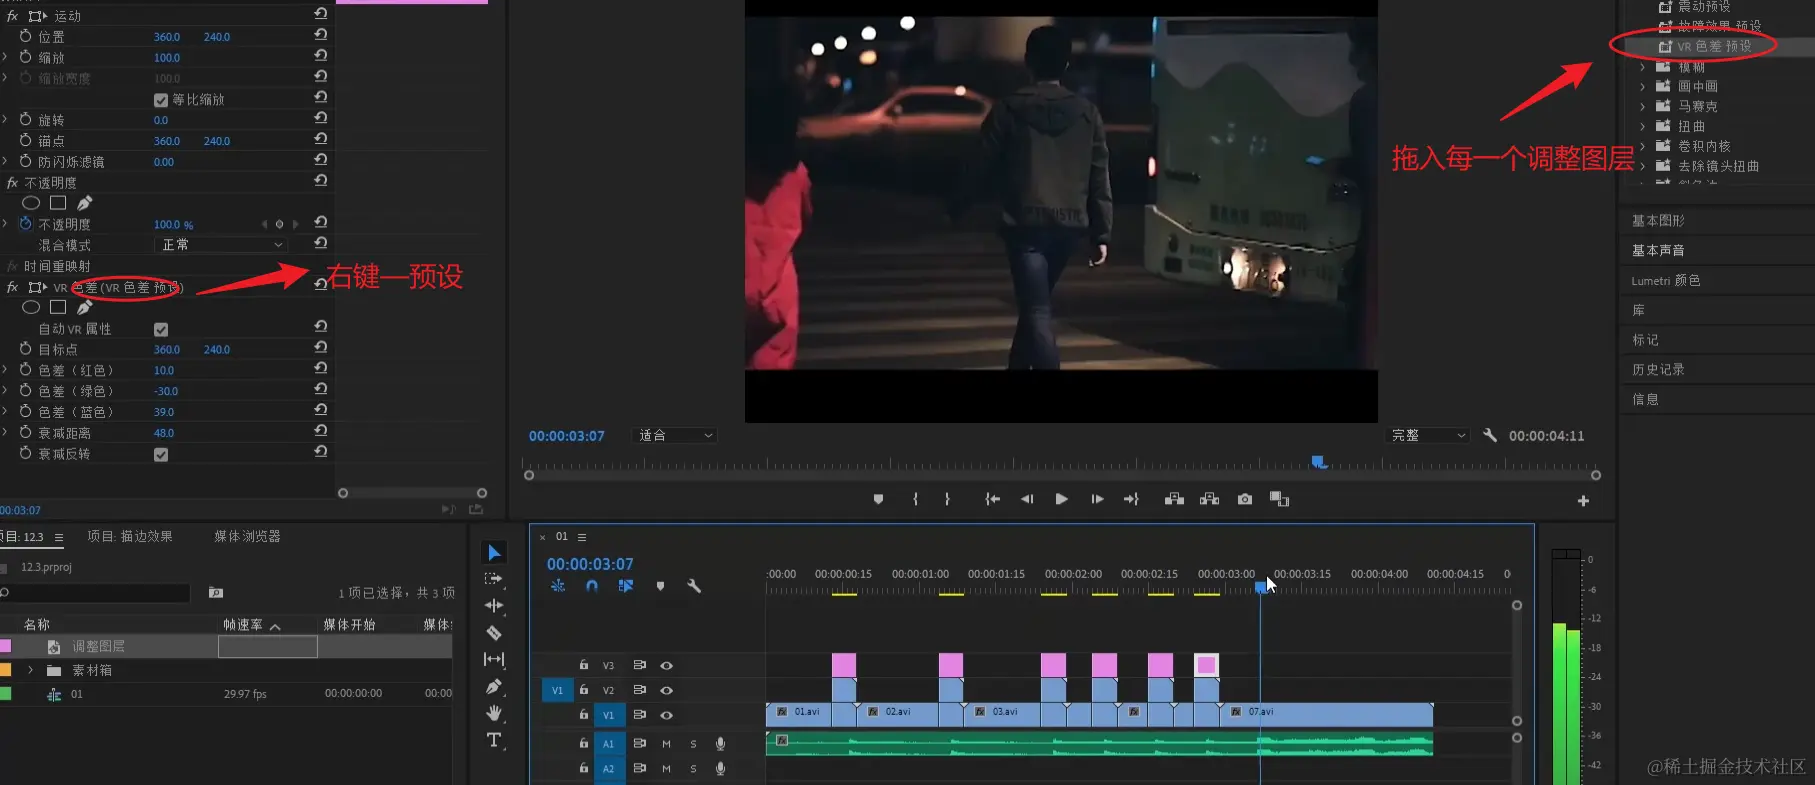The height and width of the screenshot is (785, 1815).
Task: Select the Type tool
Action: click(494, 740)
